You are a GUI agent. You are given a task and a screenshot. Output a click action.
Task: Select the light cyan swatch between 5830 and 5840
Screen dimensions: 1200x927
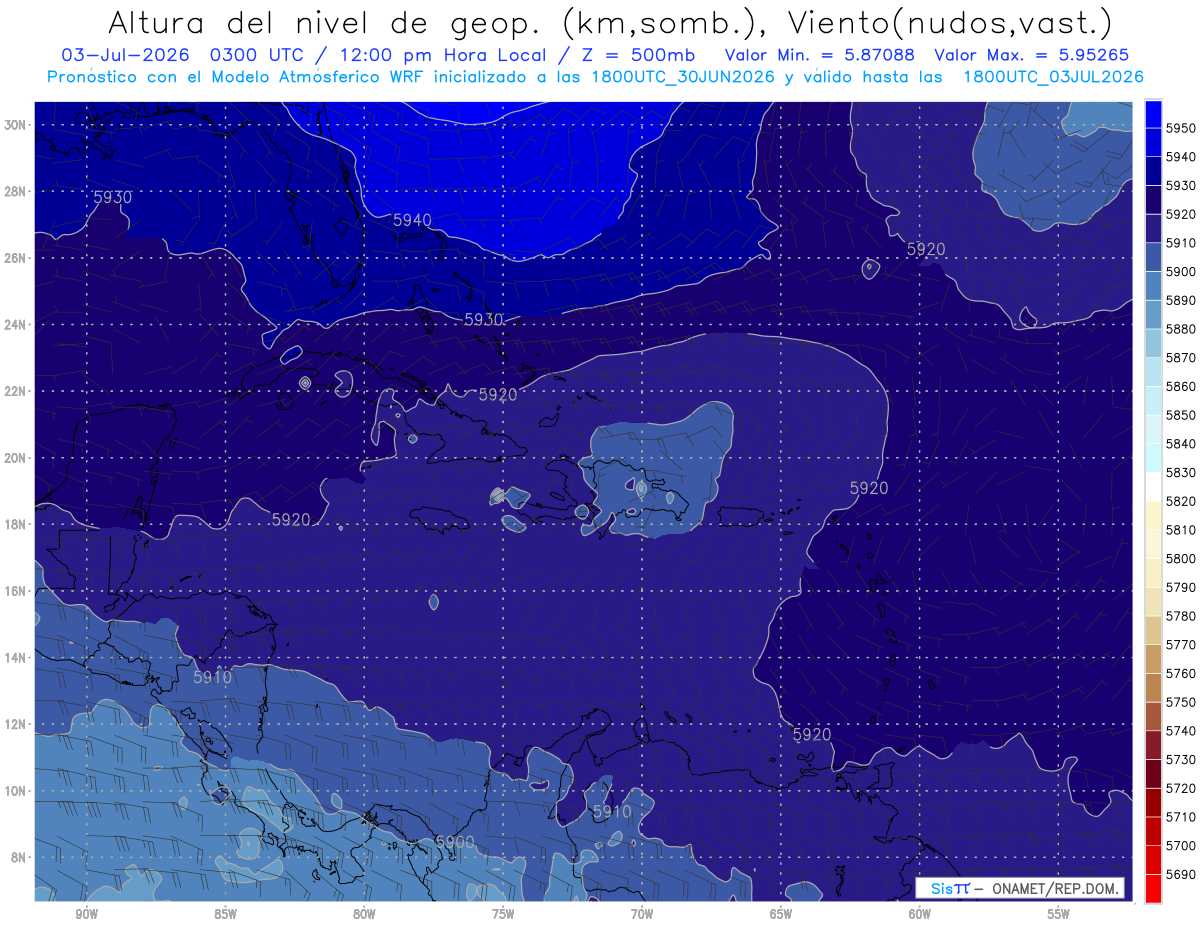(1153, 457)
